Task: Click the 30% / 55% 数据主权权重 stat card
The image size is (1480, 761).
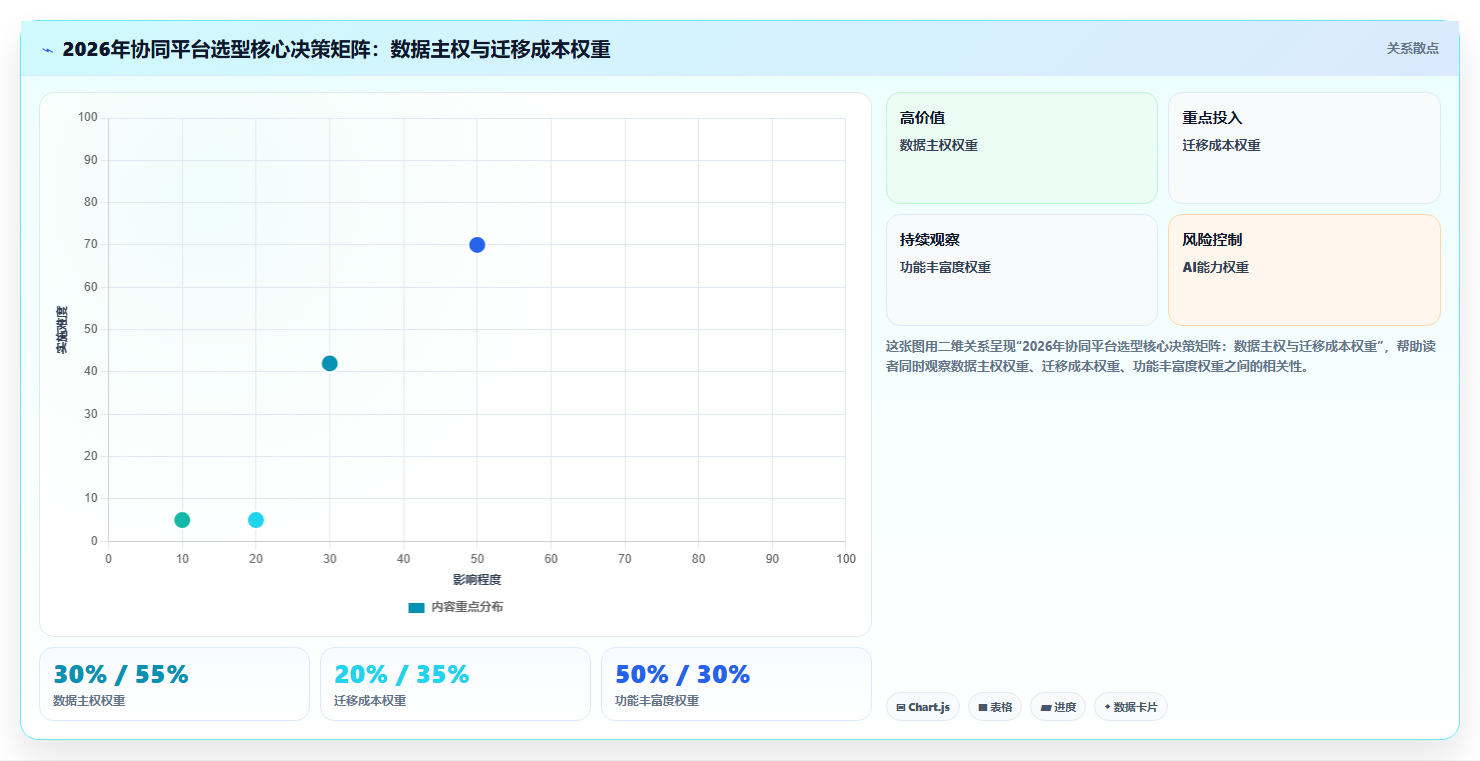Action: point(174,684)
